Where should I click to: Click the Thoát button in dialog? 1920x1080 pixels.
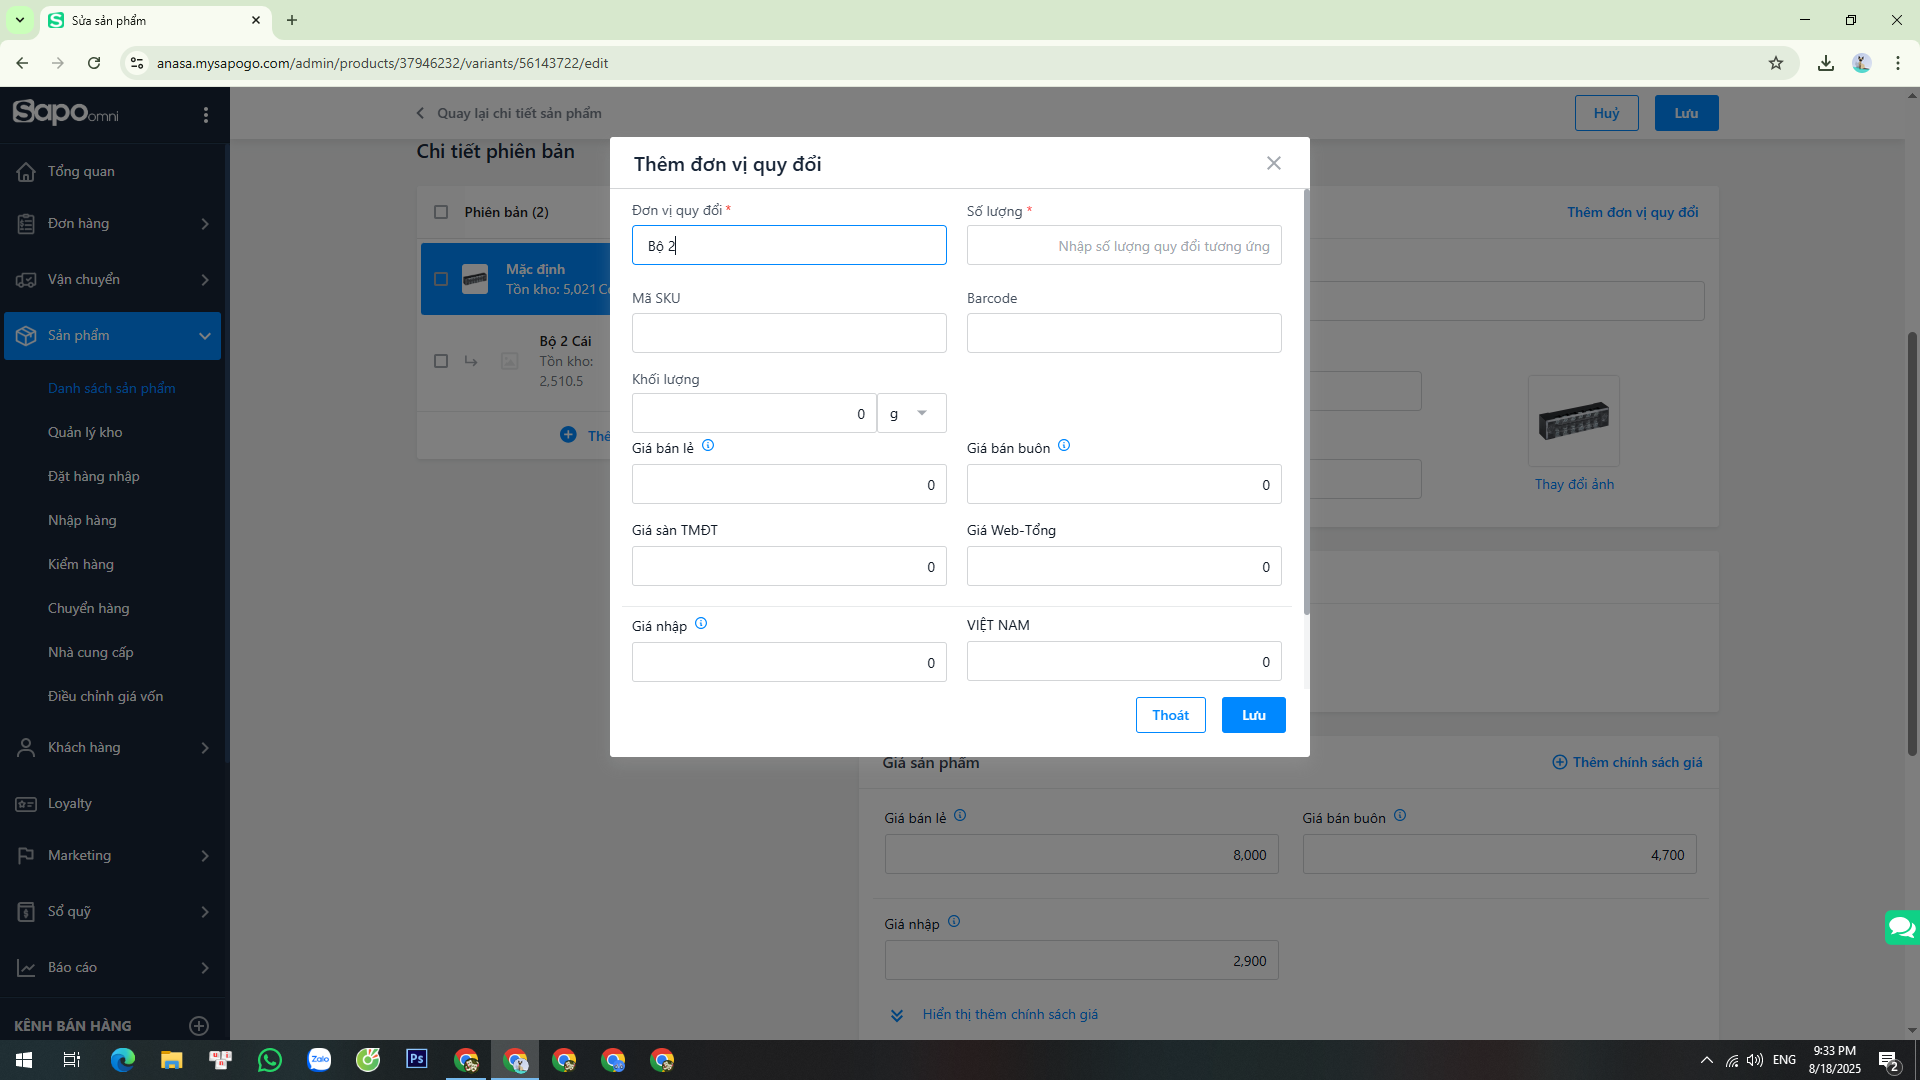pyautogui.click(x=1170, y=715)
